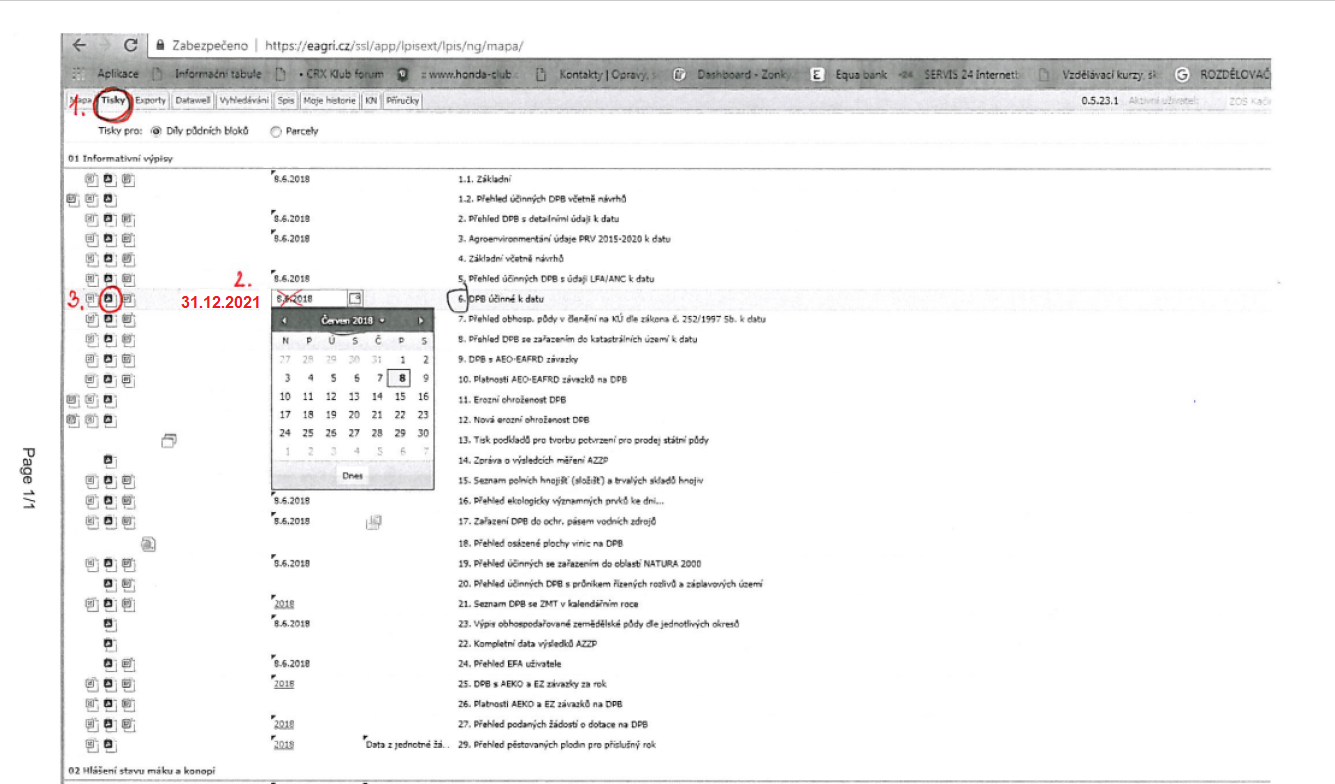Click the lone export icon for row 14 Zpráva AZZP
This screenshot has width=1335, height=784.
(109, 460)
